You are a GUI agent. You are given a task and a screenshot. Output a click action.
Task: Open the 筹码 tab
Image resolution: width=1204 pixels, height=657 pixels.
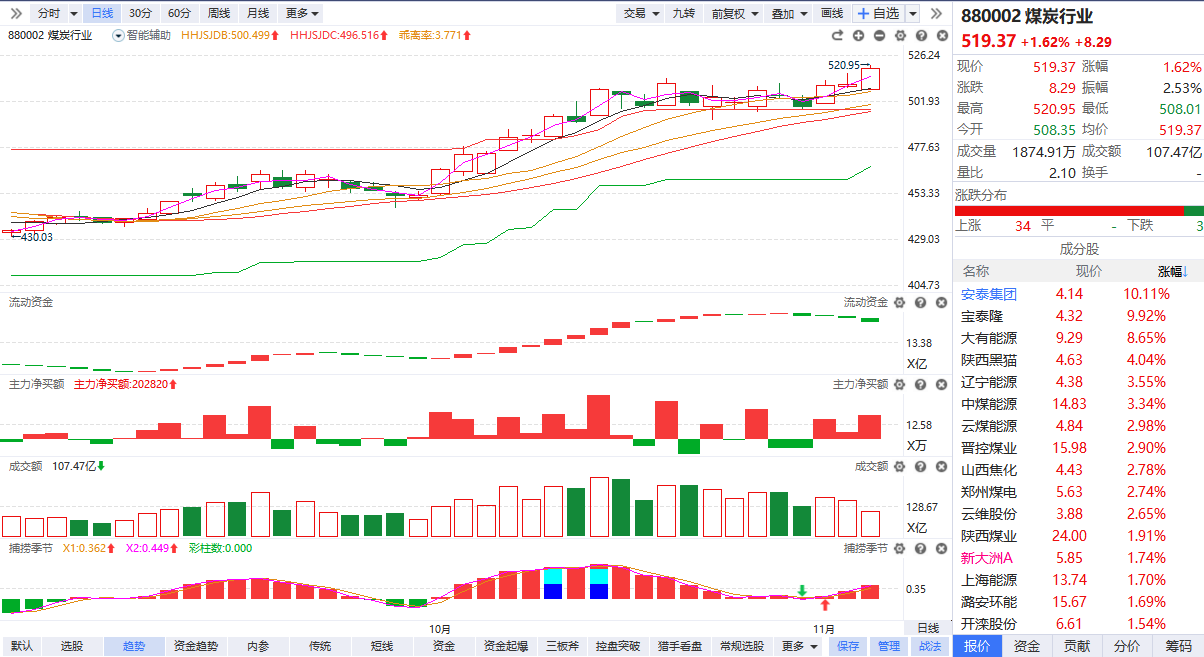pos(1178,646)
